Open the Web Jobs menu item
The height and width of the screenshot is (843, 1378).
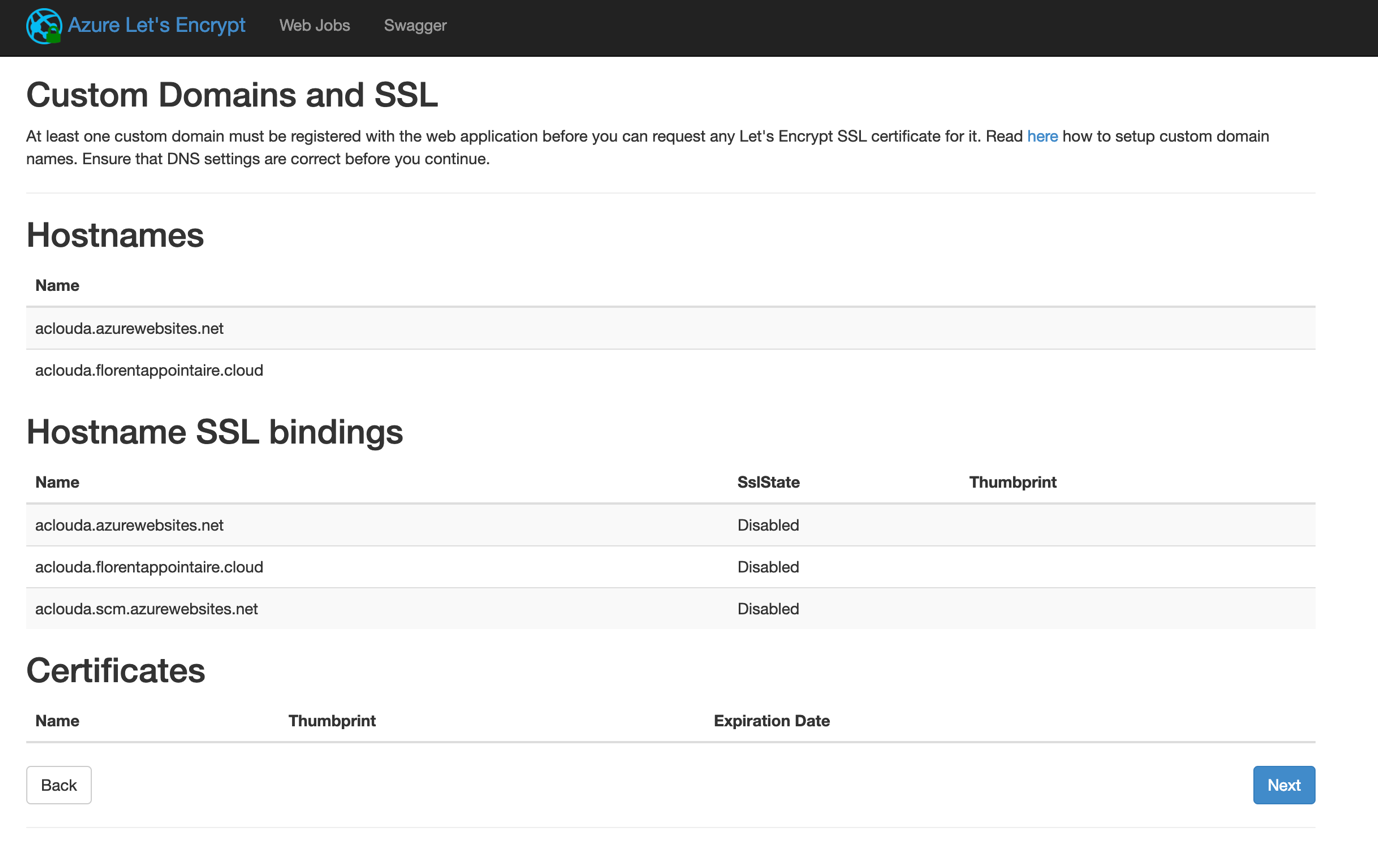[x=314, y=26]
